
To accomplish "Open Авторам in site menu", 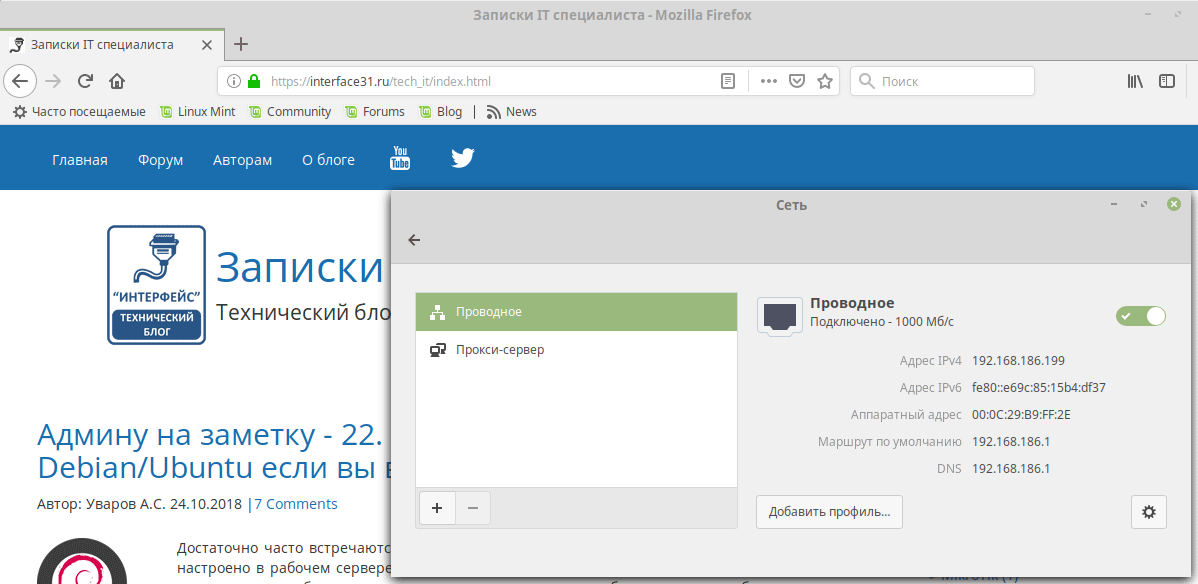I will point(242,160).
